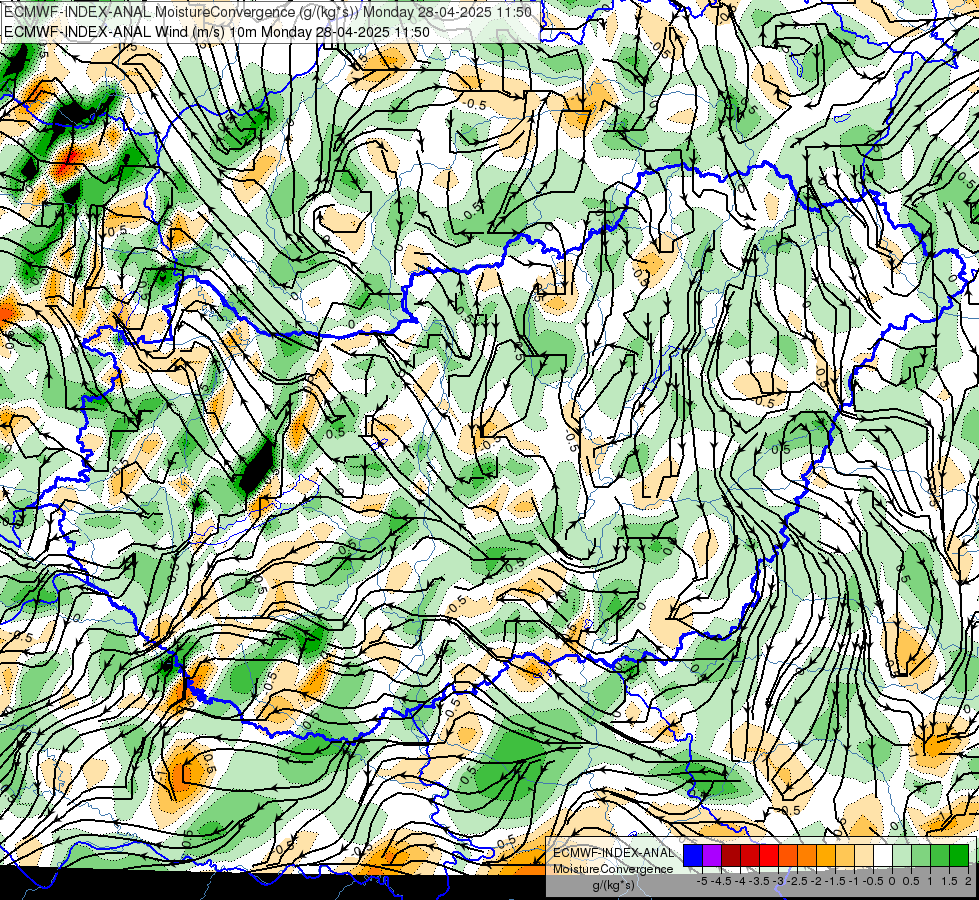This screenshot has height=900, width=979.
Task: Click the legend label MoistureConvergence
Action: coord(613,869)
